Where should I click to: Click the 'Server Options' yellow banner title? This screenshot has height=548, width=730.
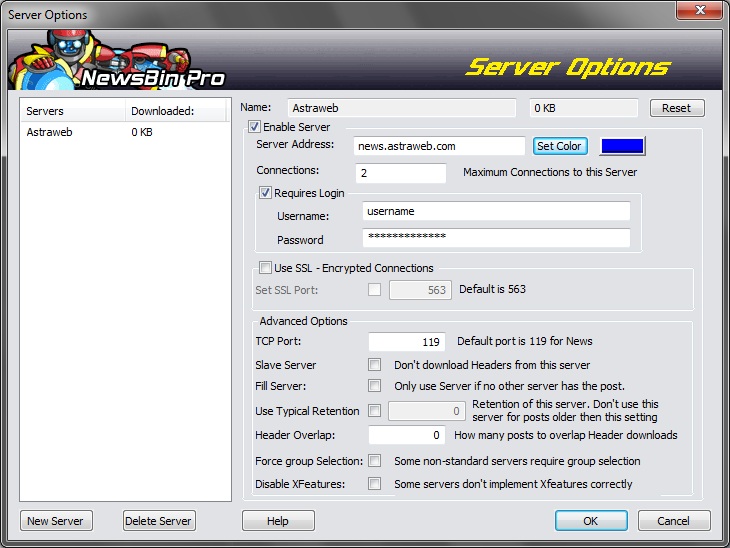(x=568, y=67)
